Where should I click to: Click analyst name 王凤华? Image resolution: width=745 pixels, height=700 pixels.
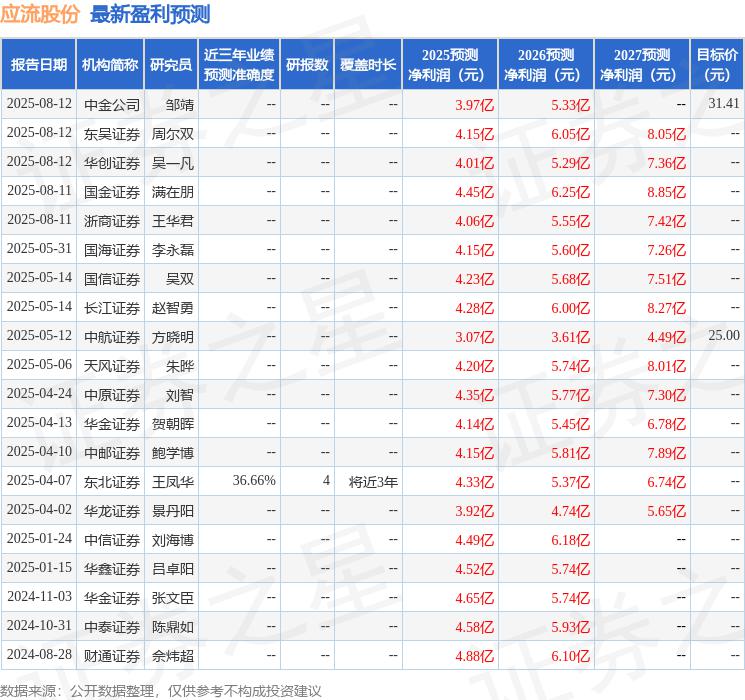pos(172,482)
